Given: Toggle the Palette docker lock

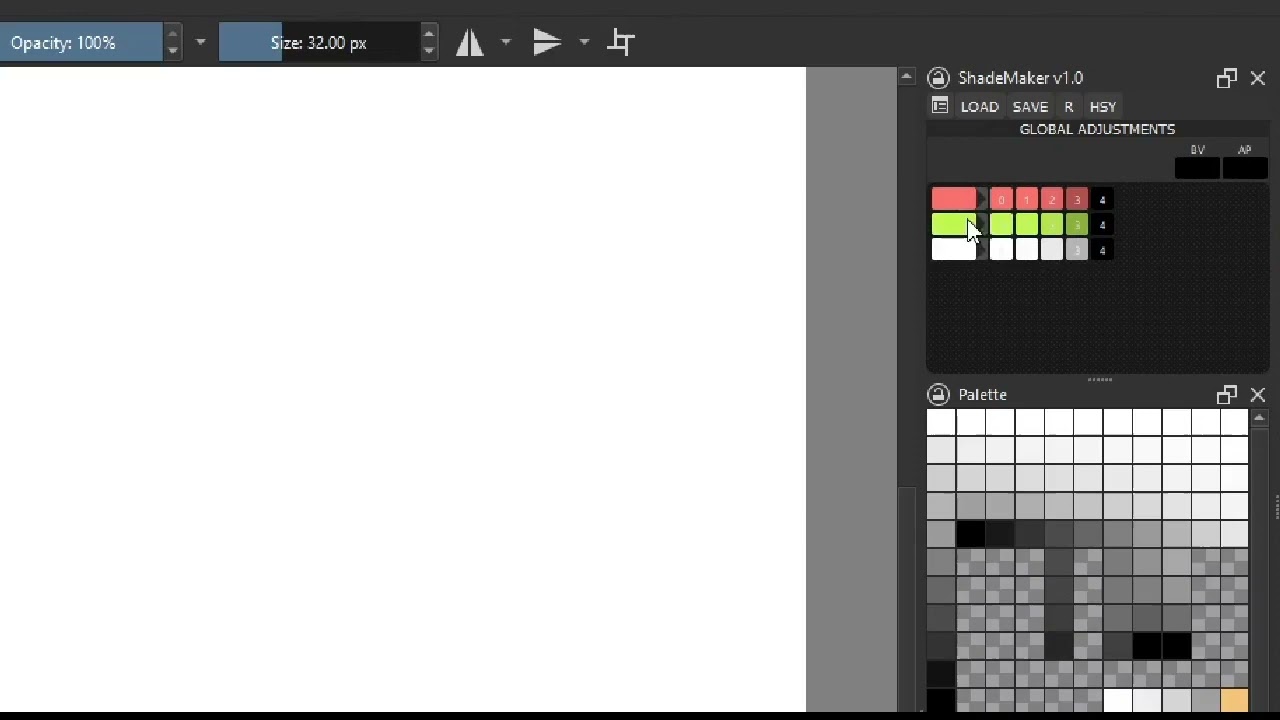Looking at the screenshot, I should tap(938, 395).
